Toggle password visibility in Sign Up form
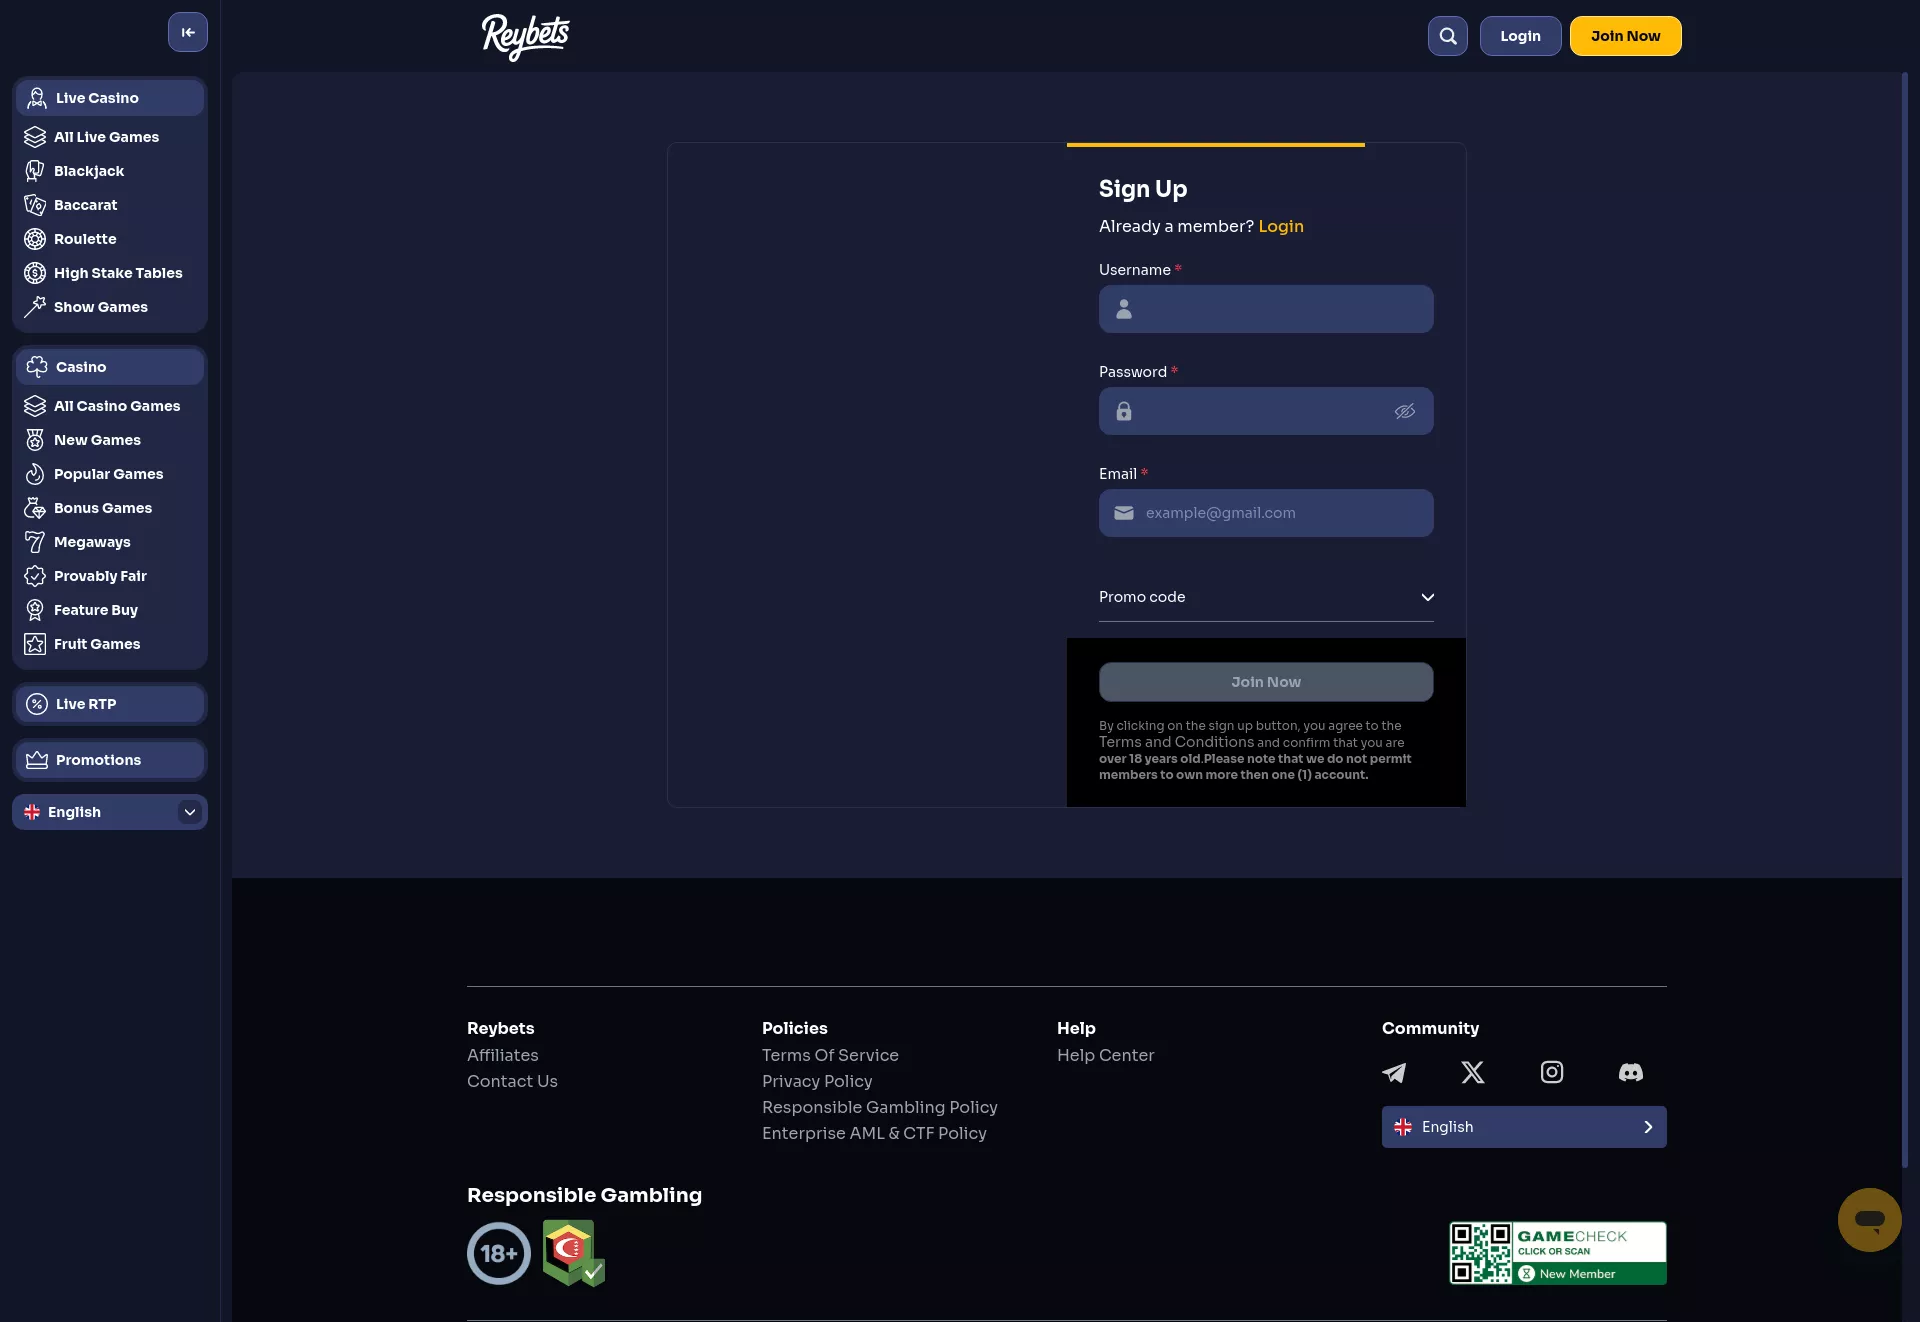This screenshot has height=1322, width=1920. [x=1404, y=411]
